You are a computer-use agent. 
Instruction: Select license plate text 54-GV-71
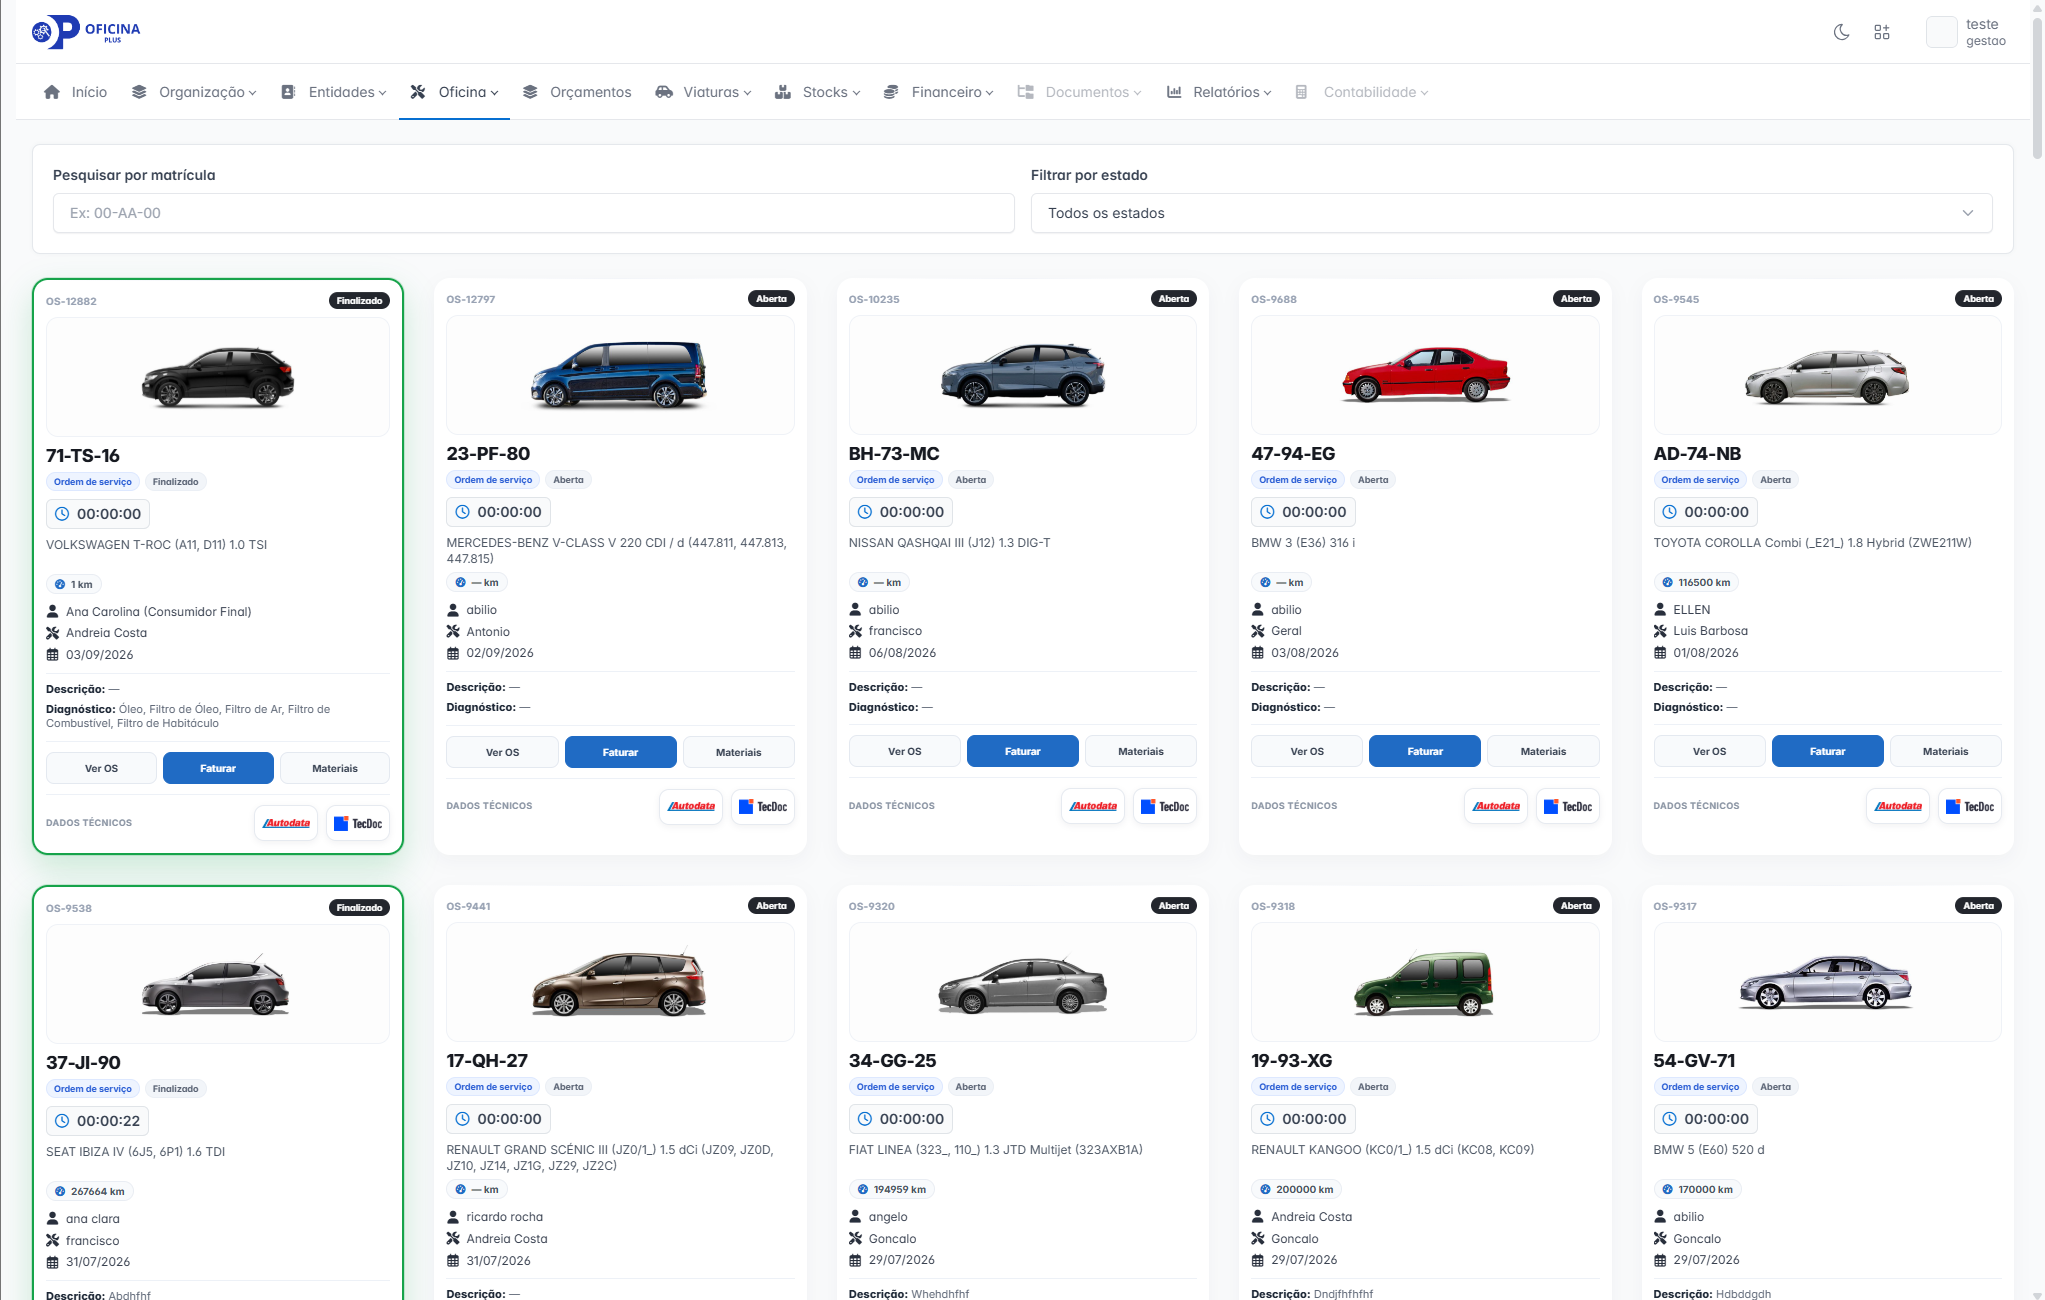[x=1694, y=1061]
